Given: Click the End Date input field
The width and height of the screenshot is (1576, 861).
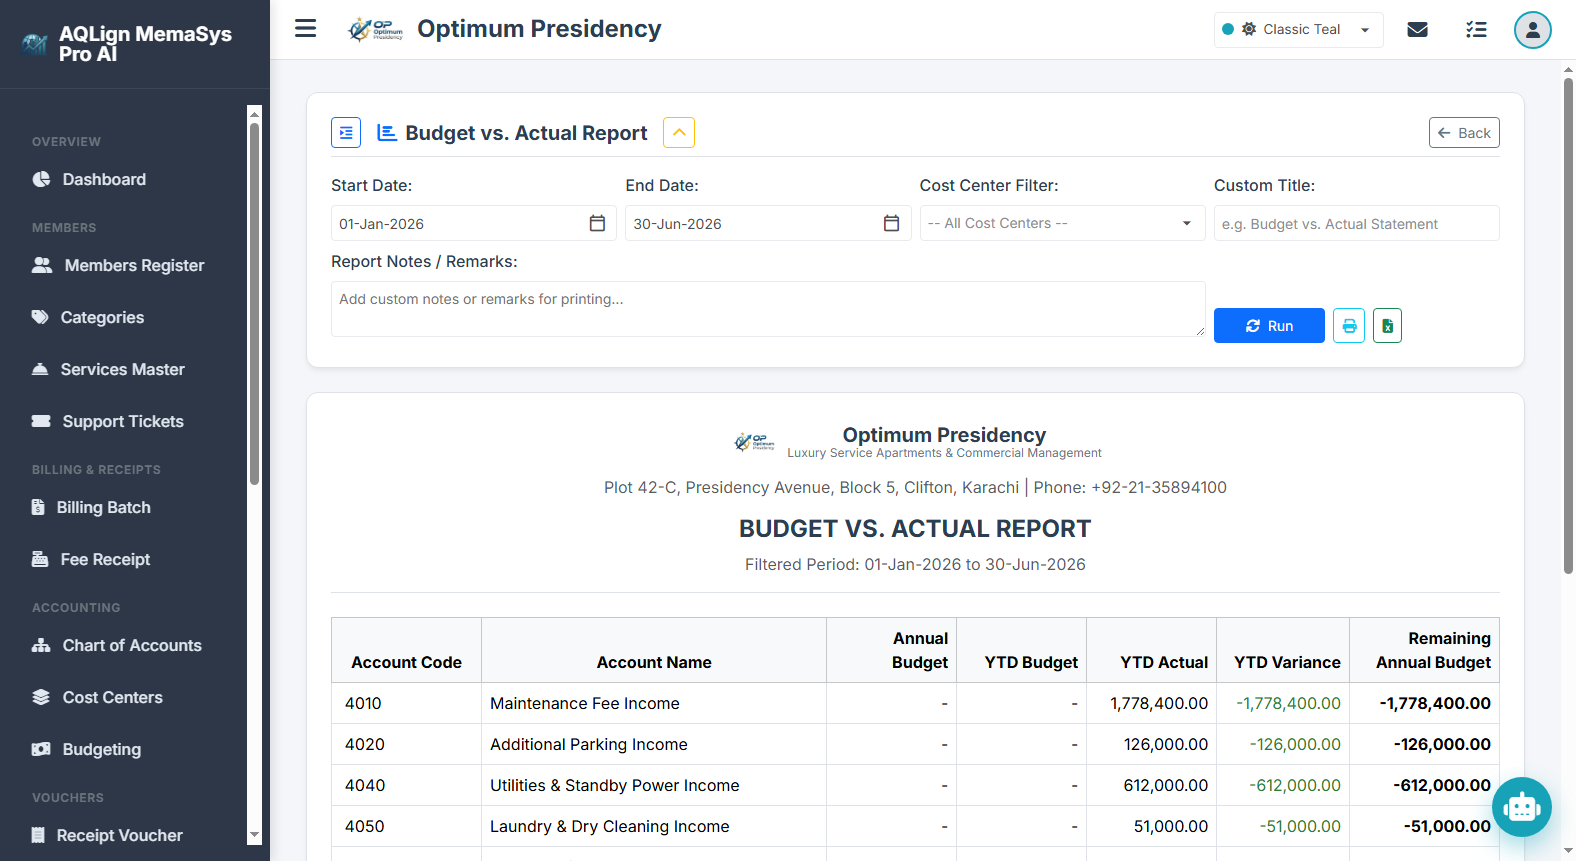Looking at the screenshot, I should click(768, 223).
